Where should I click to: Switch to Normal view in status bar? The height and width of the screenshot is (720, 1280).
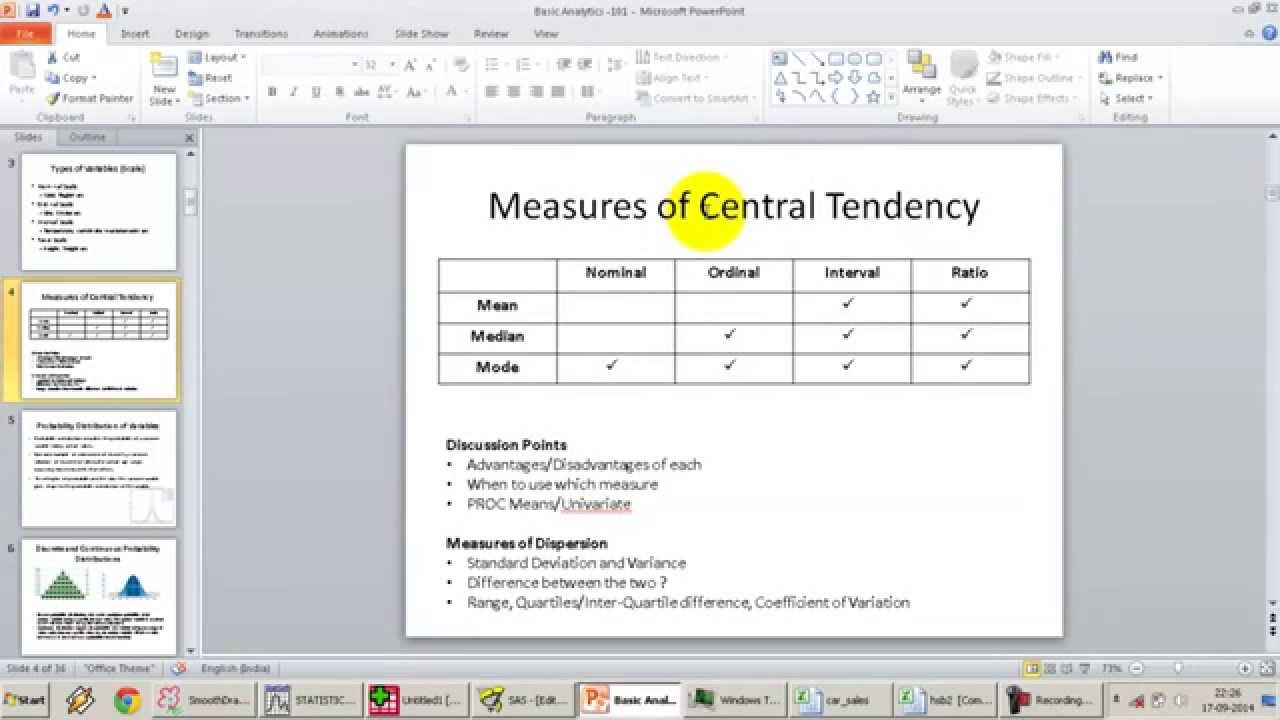[1031, 668]
